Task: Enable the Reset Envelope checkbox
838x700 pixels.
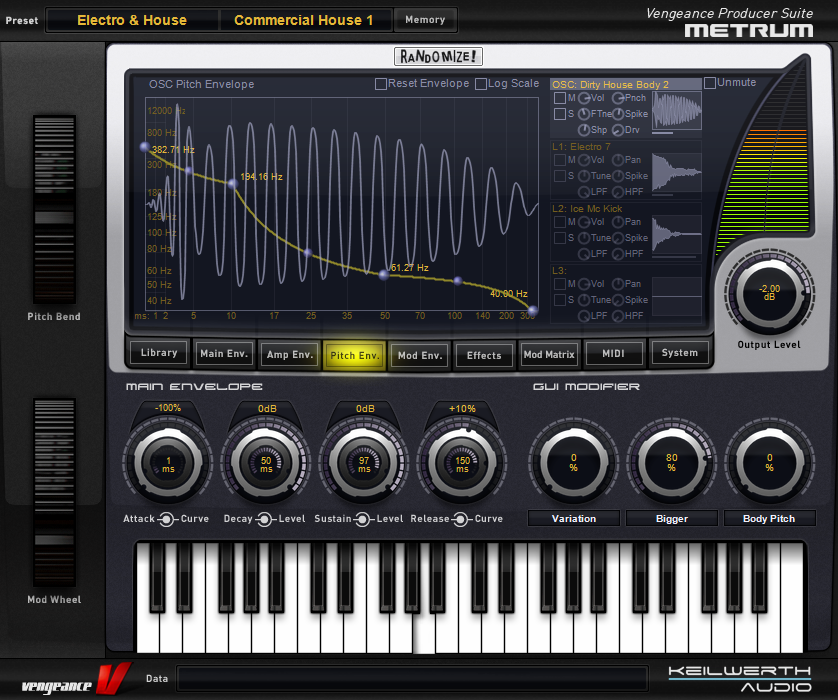Action: (381, 84)
